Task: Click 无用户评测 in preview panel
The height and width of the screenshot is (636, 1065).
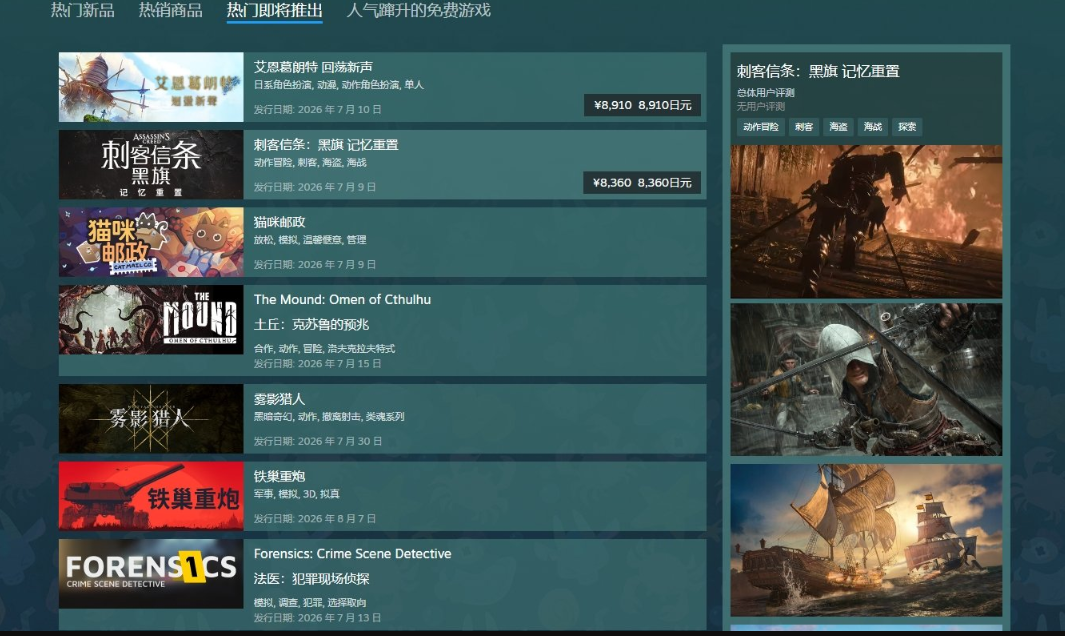Action: pos(761,107)
